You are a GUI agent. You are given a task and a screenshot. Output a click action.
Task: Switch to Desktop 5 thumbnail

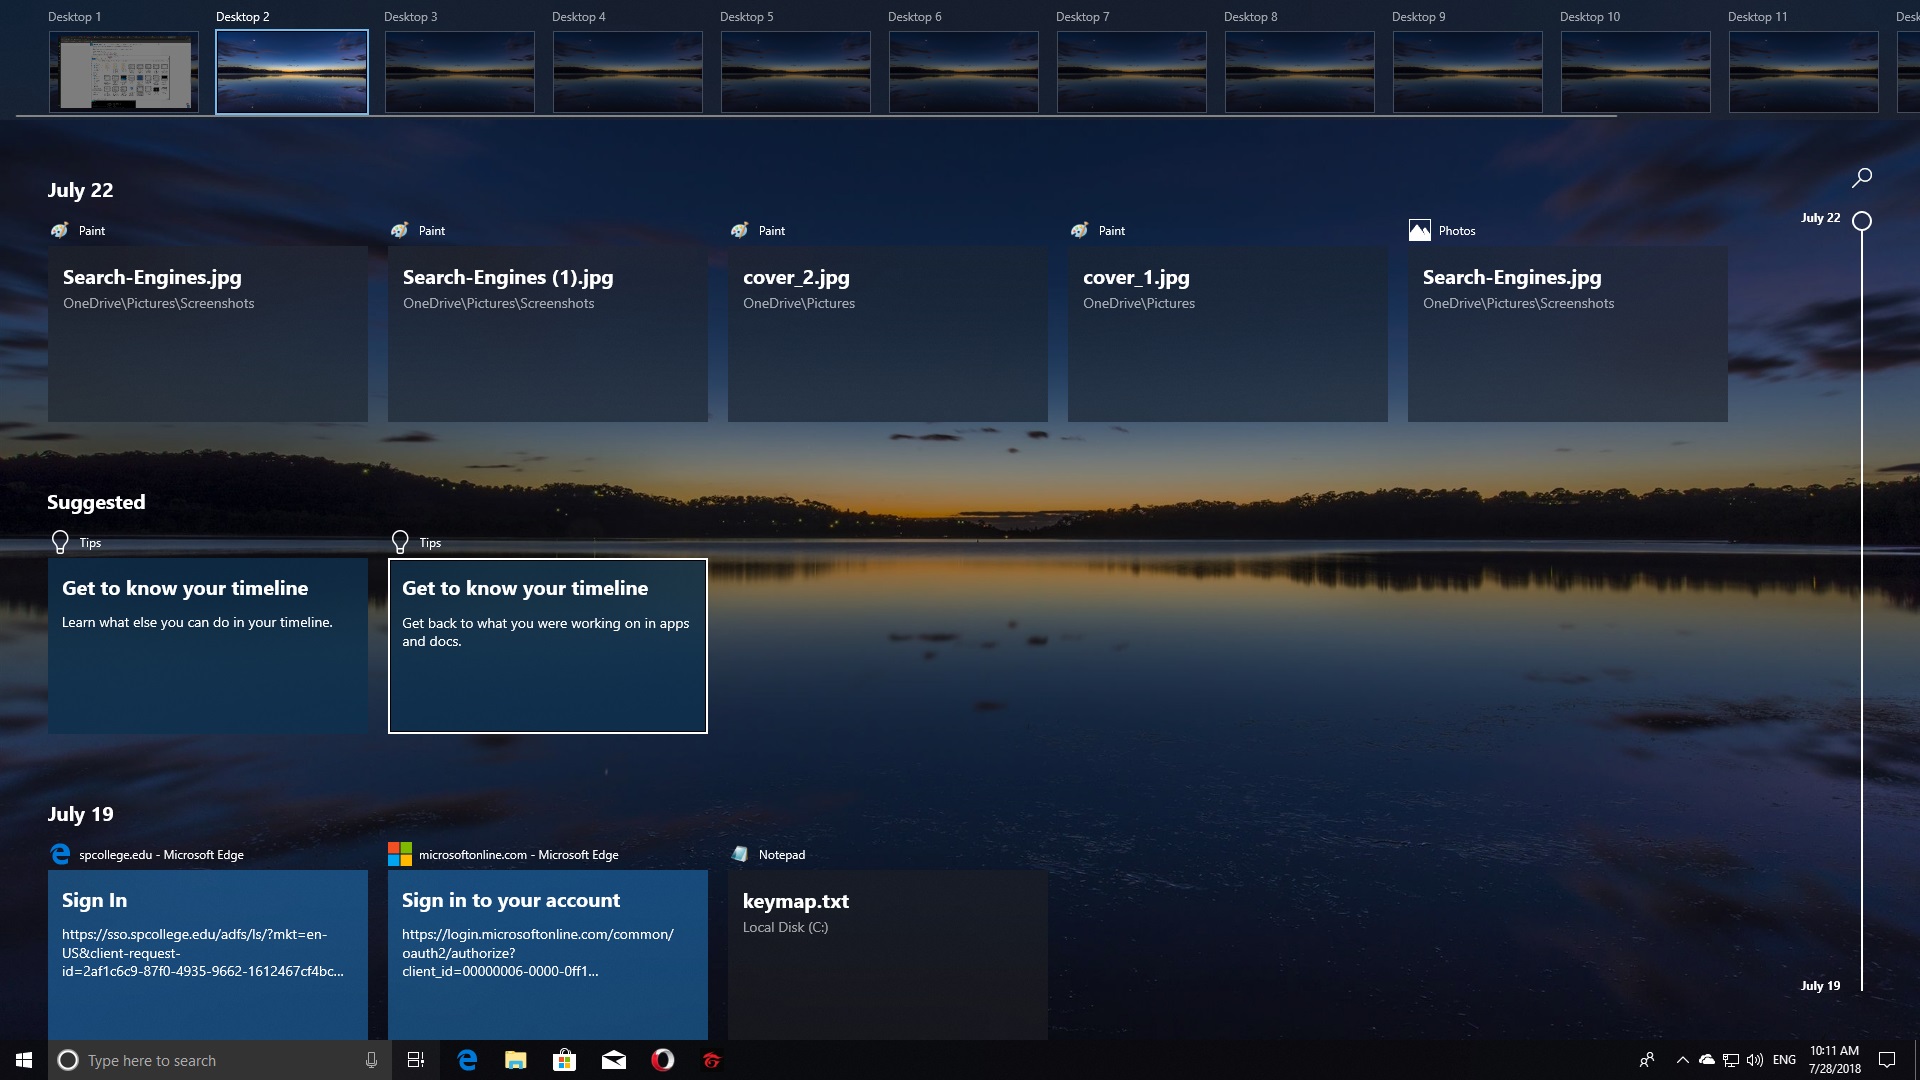pos(796,71)
